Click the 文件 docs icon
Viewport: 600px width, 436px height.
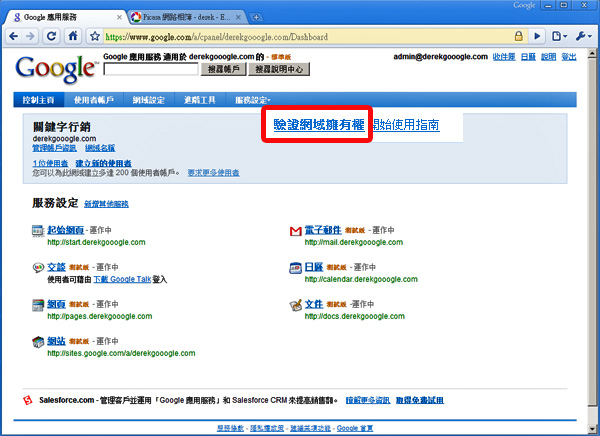tap(295, 305)
